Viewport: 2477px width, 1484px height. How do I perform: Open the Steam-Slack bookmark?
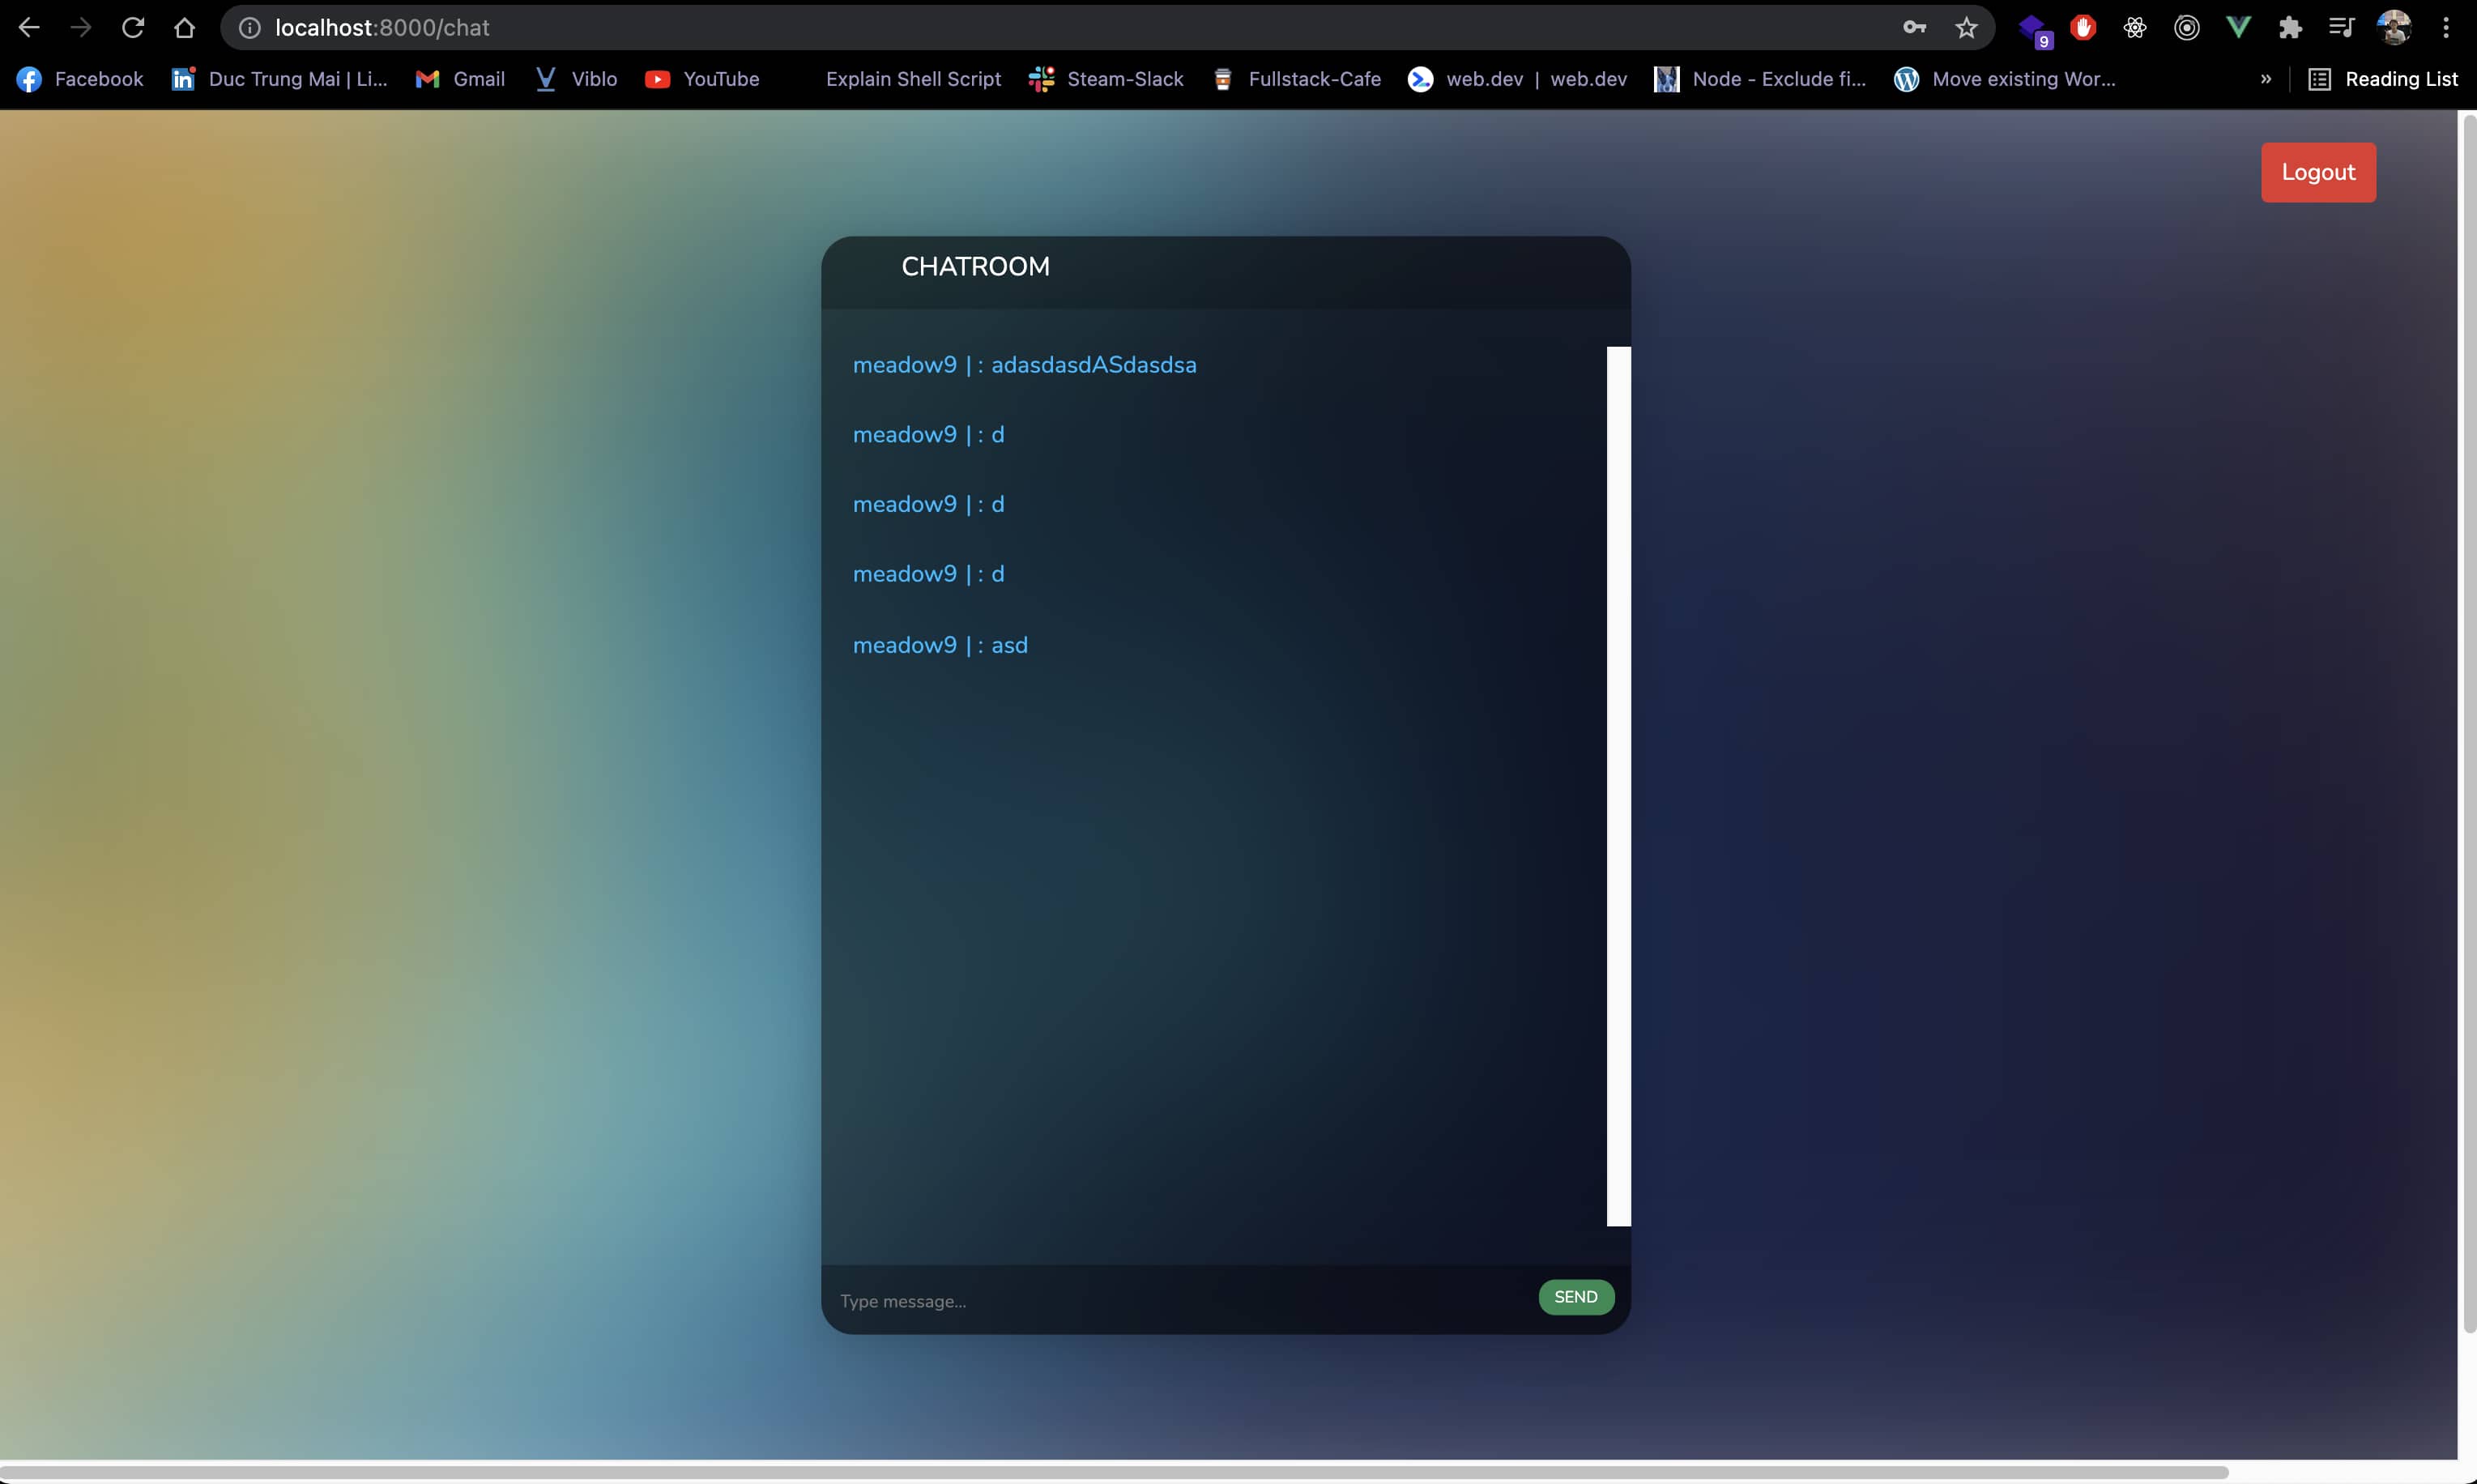(x=1106, y=79)
